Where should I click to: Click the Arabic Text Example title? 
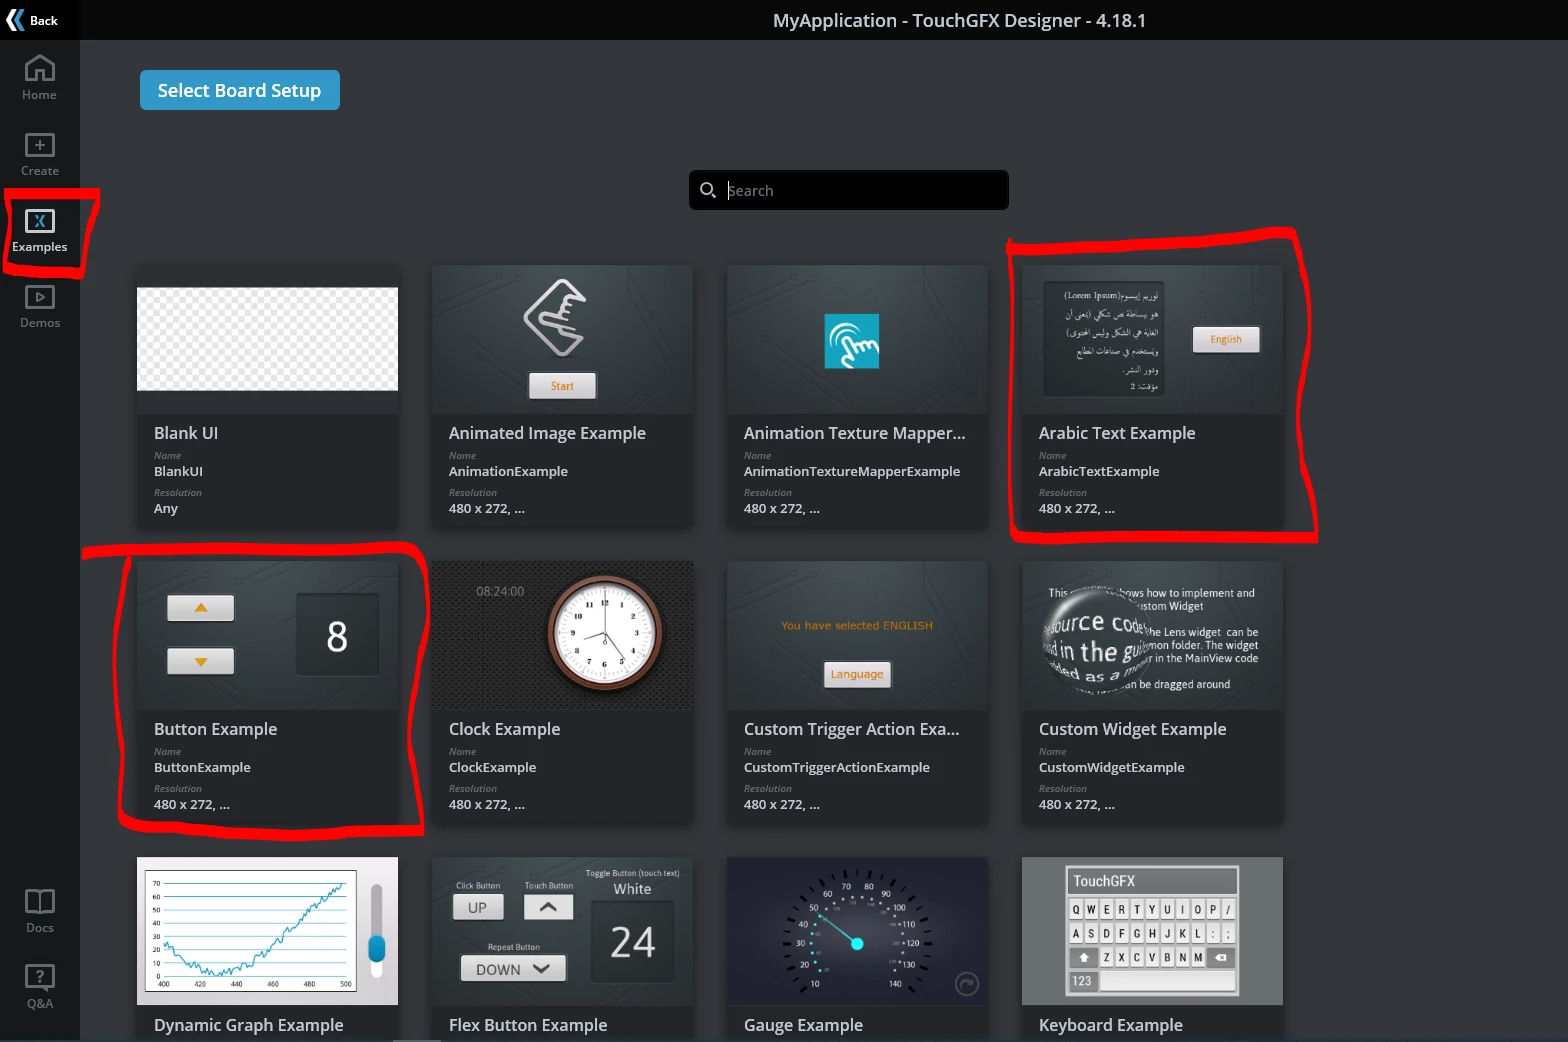point(1117,433)
